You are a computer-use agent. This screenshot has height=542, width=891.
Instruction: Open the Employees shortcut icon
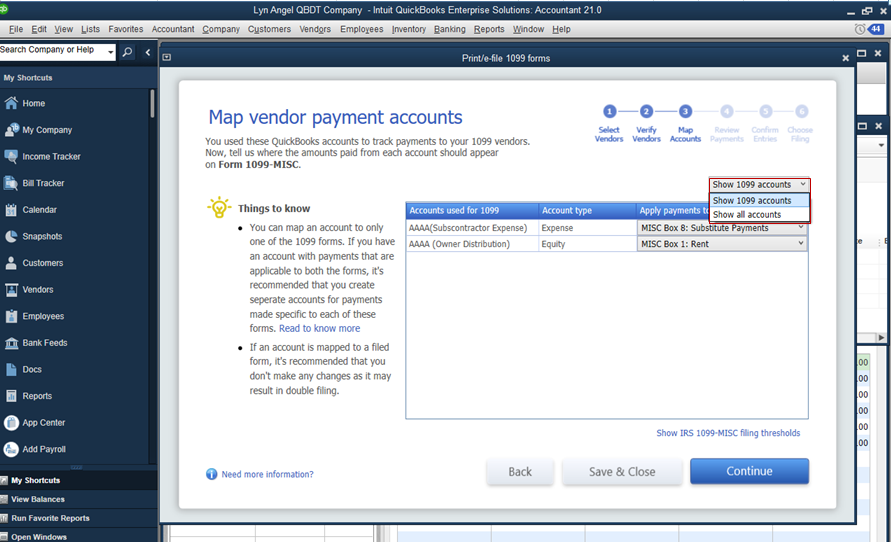pyautogui.click(x=11, y=316)
